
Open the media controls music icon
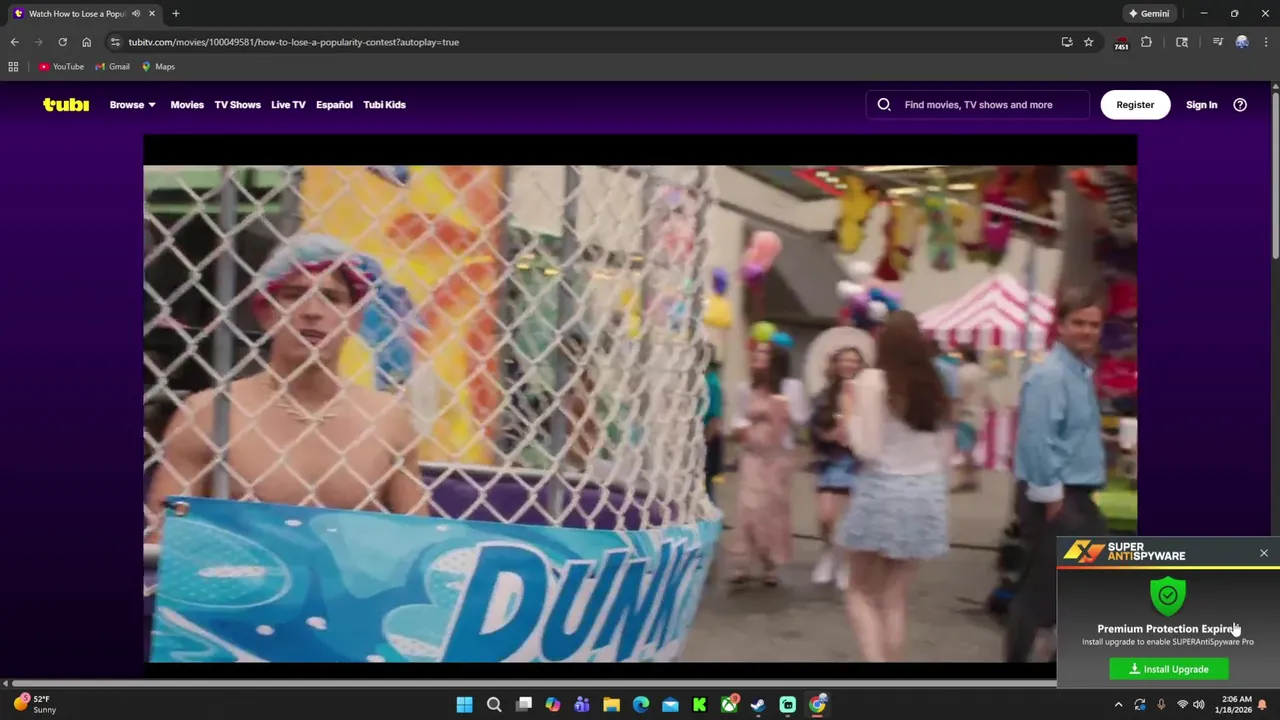coord(1217,42)
